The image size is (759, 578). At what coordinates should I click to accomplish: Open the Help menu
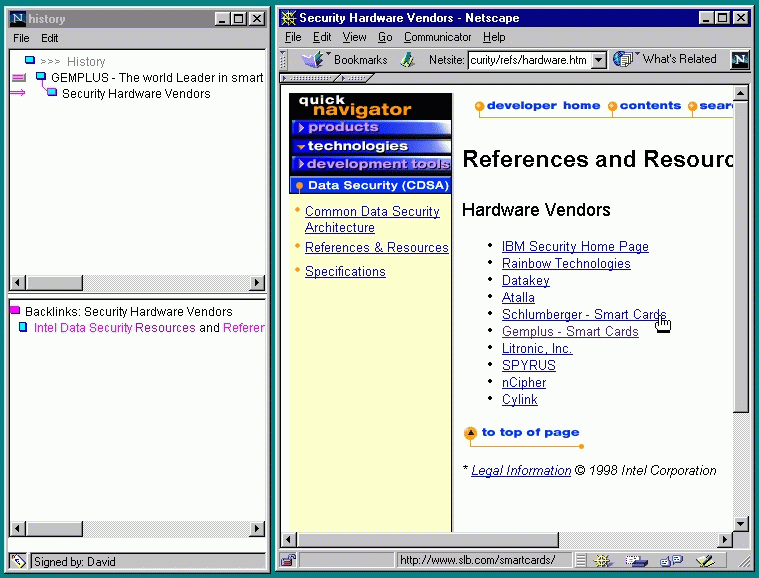pyautogui.click(x=494, y=37)
